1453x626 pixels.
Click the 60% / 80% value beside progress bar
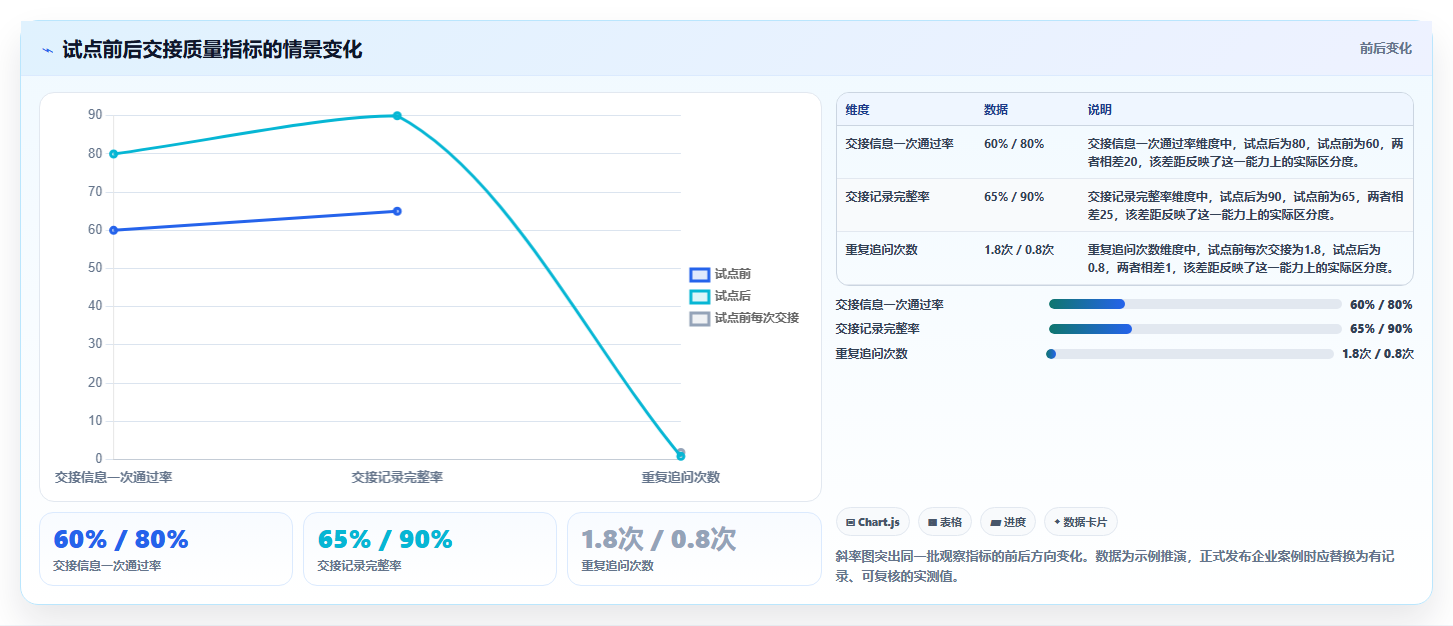(x=1381, y=305)
